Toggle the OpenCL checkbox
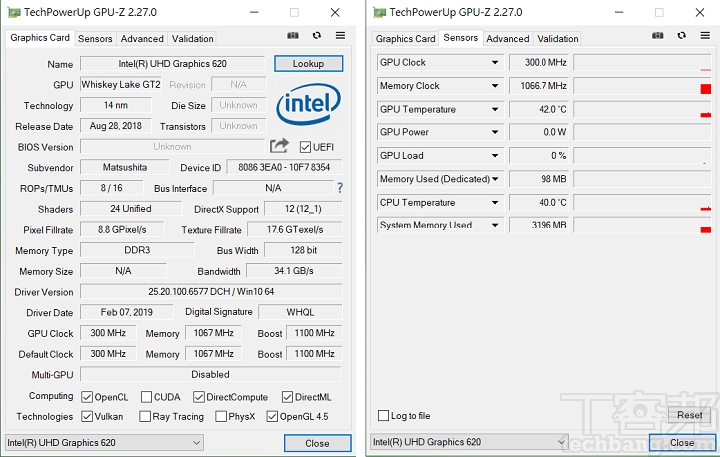Viewport: 720px width, 457px height. coord(87,397)
